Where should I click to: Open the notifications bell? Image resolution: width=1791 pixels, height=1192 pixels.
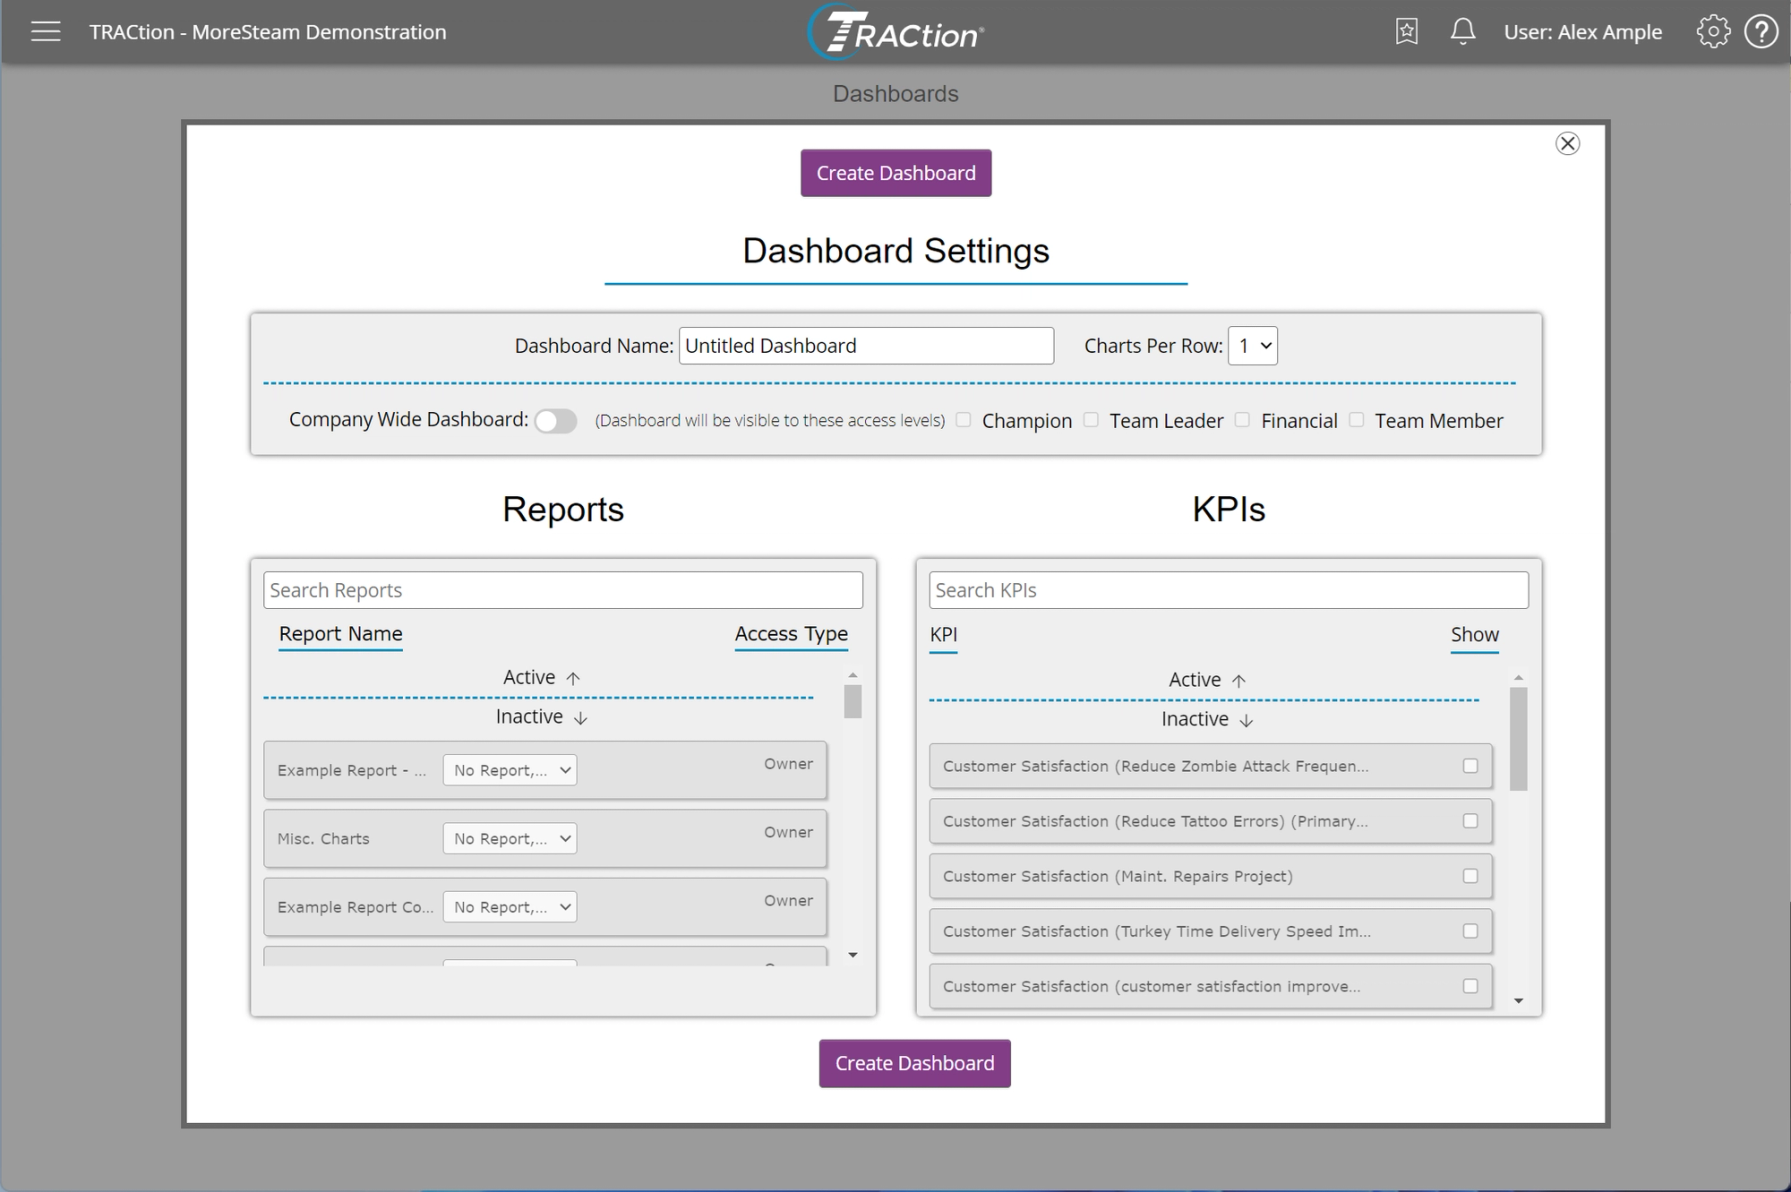(x=1462, y=32)
